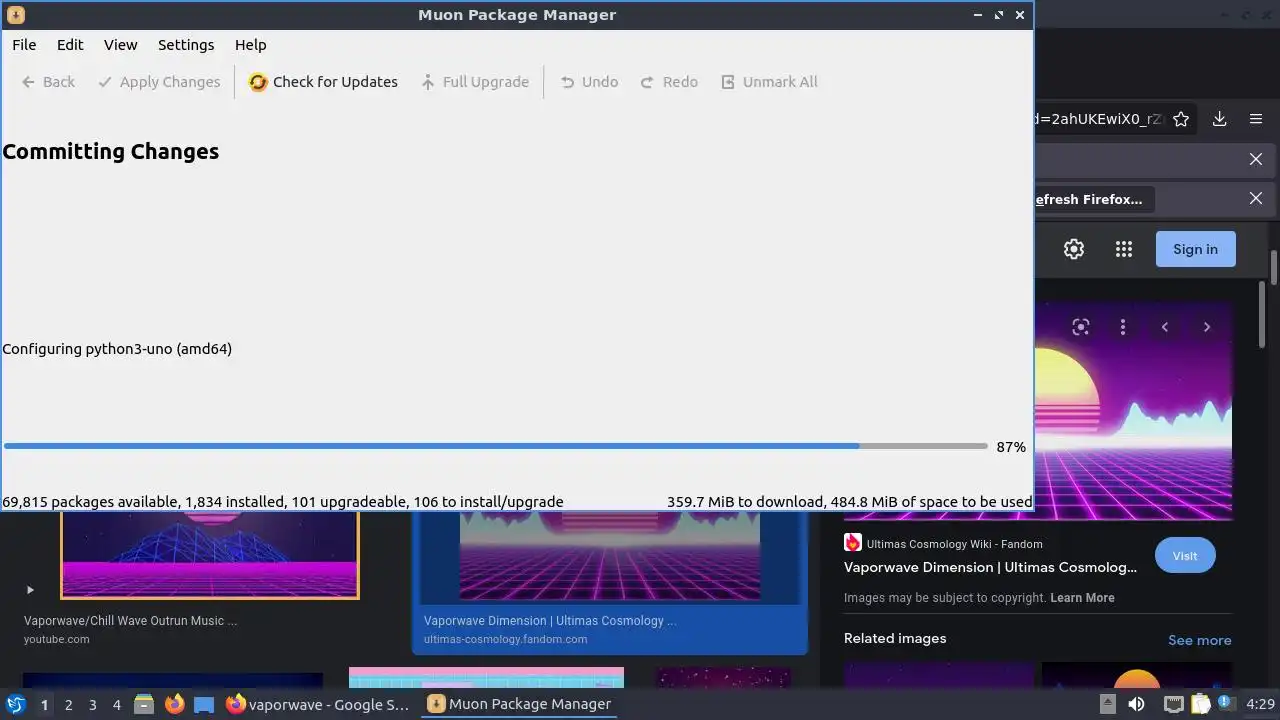
Task: Bookmark the page with Firefox star icon
Action: point(1181,119)
